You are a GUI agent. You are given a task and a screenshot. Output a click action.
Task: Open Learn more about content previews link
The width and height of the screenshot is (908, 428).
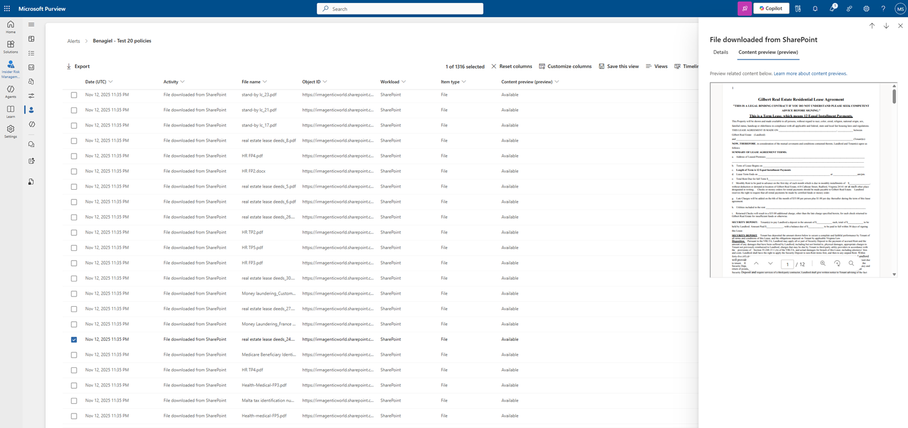point(810,74)
